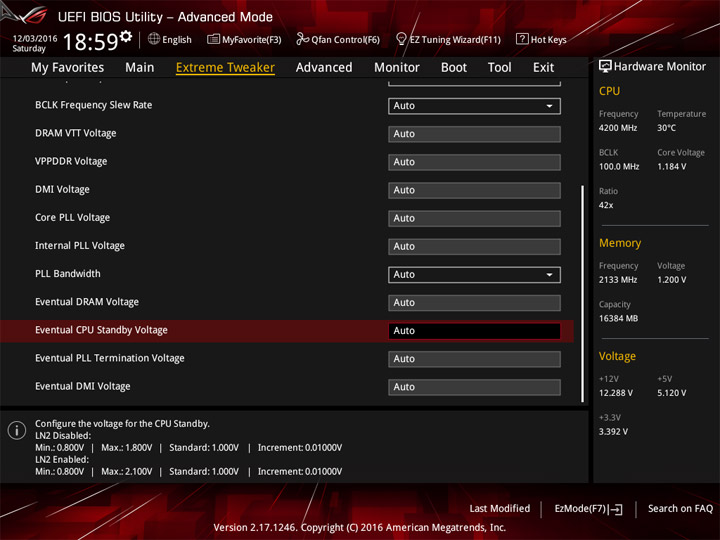The width and height of the screenshot is (720, 540).
Task: Switch to the Boot tab
Action: point(454,68)
